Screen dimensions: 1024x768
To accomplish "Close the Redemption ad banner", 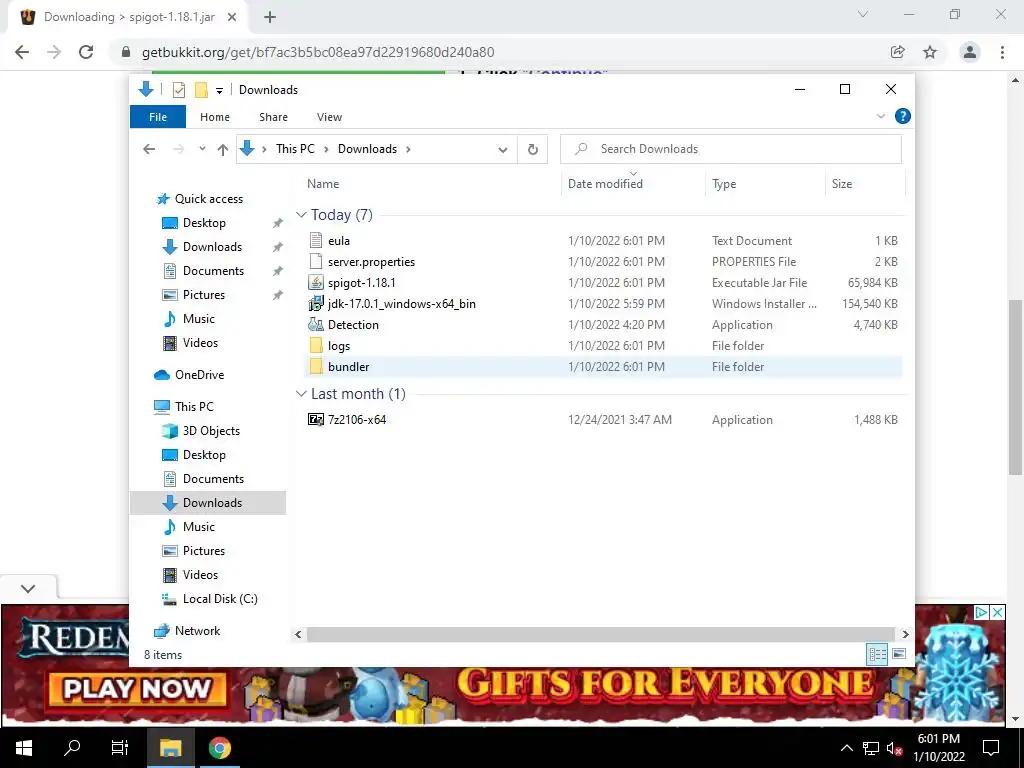I will coord(997,613).
